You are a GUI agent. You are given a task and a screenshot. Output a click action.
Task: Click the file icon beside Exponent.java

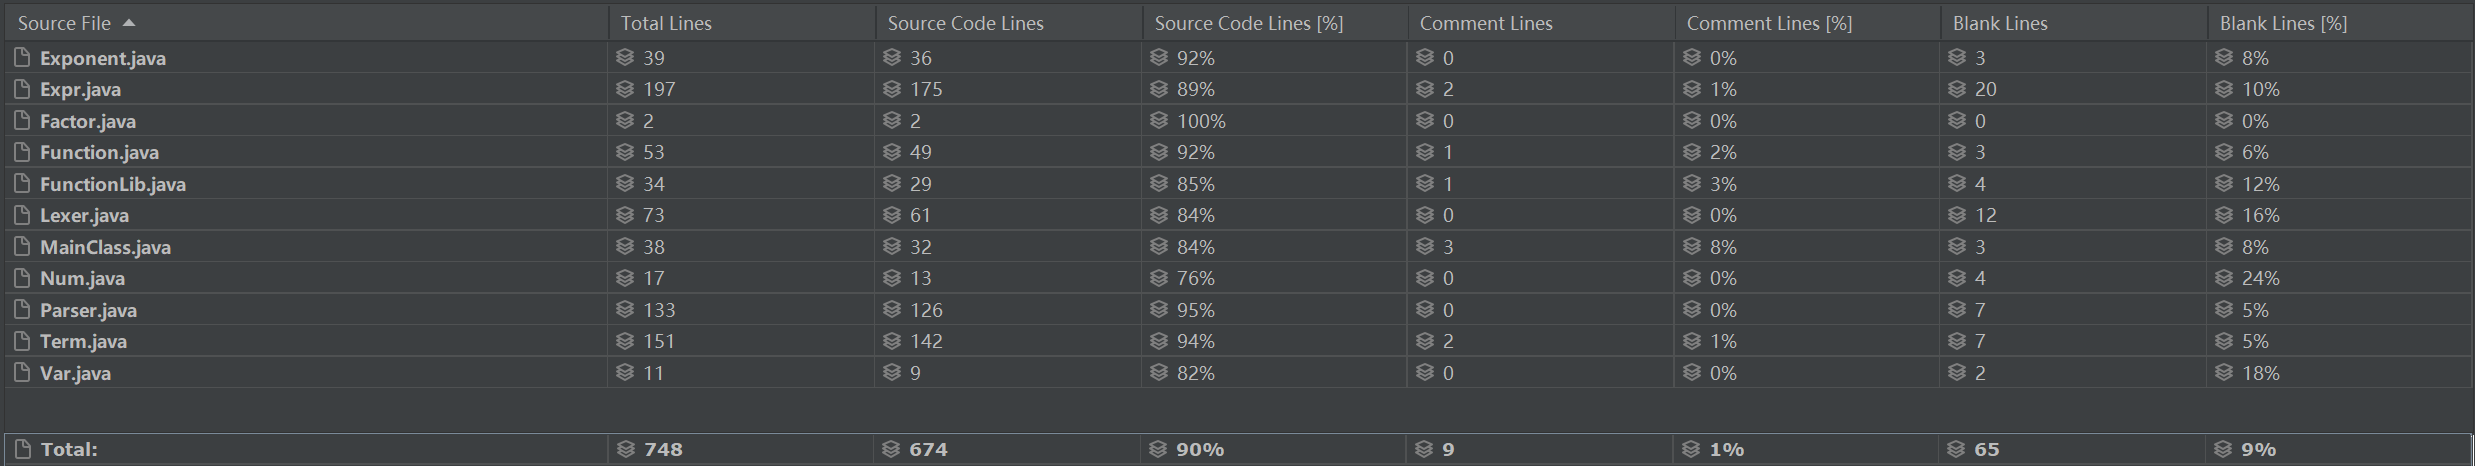(22, 58)
